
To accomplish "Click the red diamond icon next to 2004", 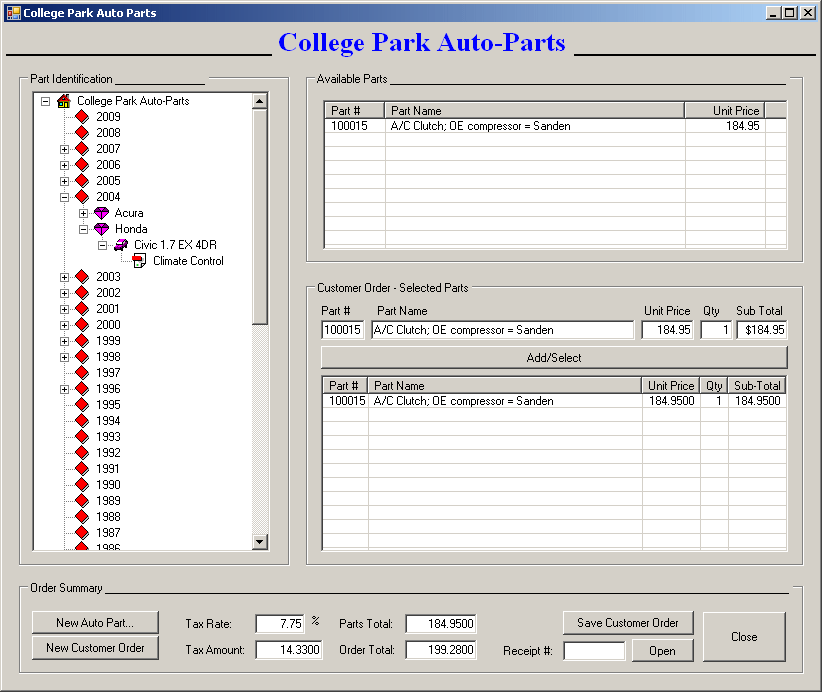I will pos(82,197).
